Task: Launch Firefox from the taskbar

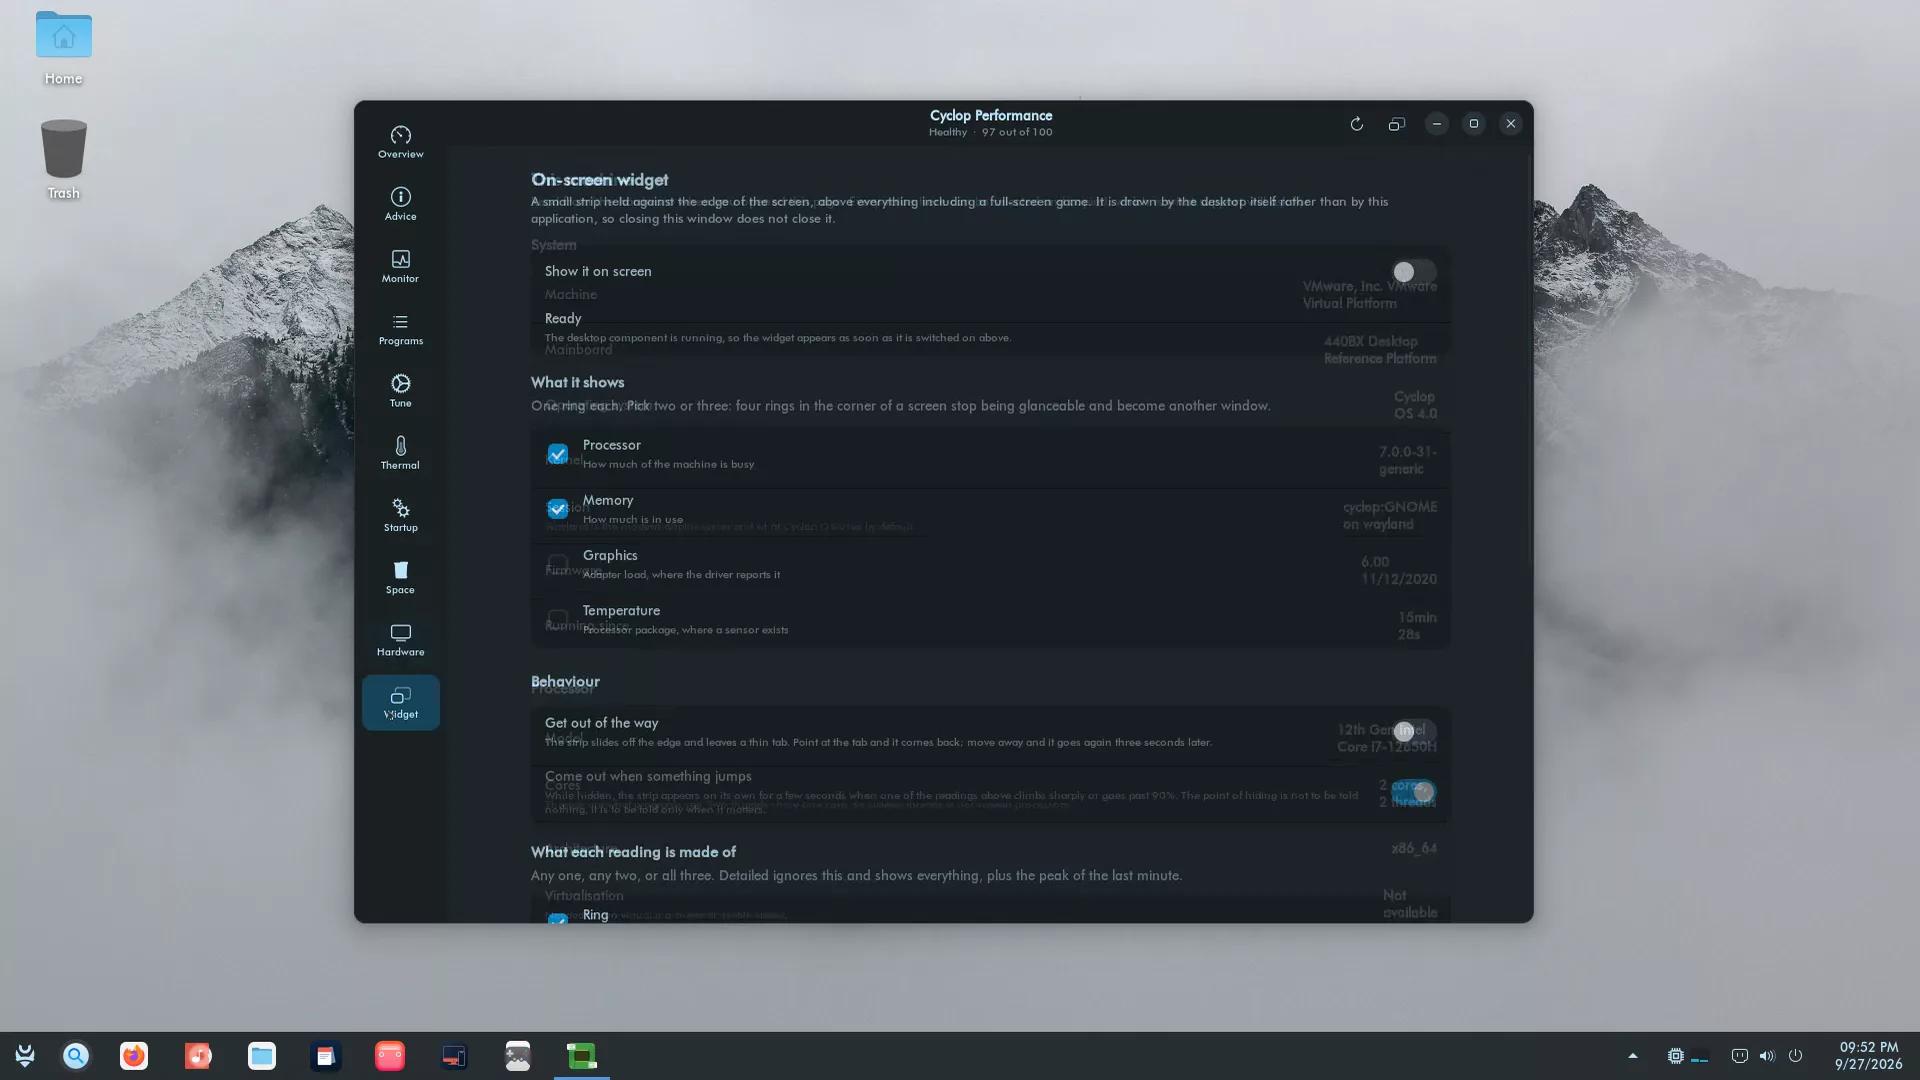Action: (x=134, y=1056)
